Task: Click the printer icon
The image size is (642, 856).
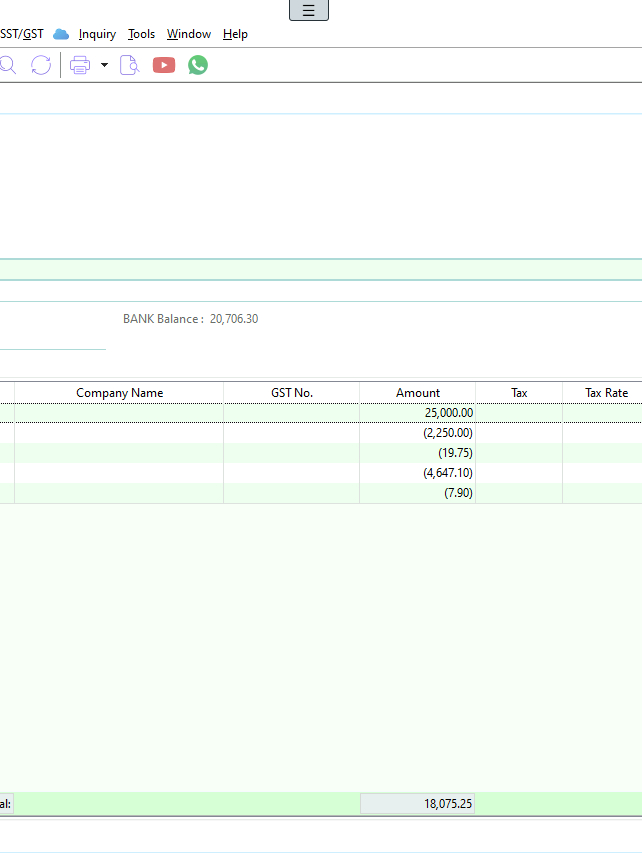Action: 80,65
